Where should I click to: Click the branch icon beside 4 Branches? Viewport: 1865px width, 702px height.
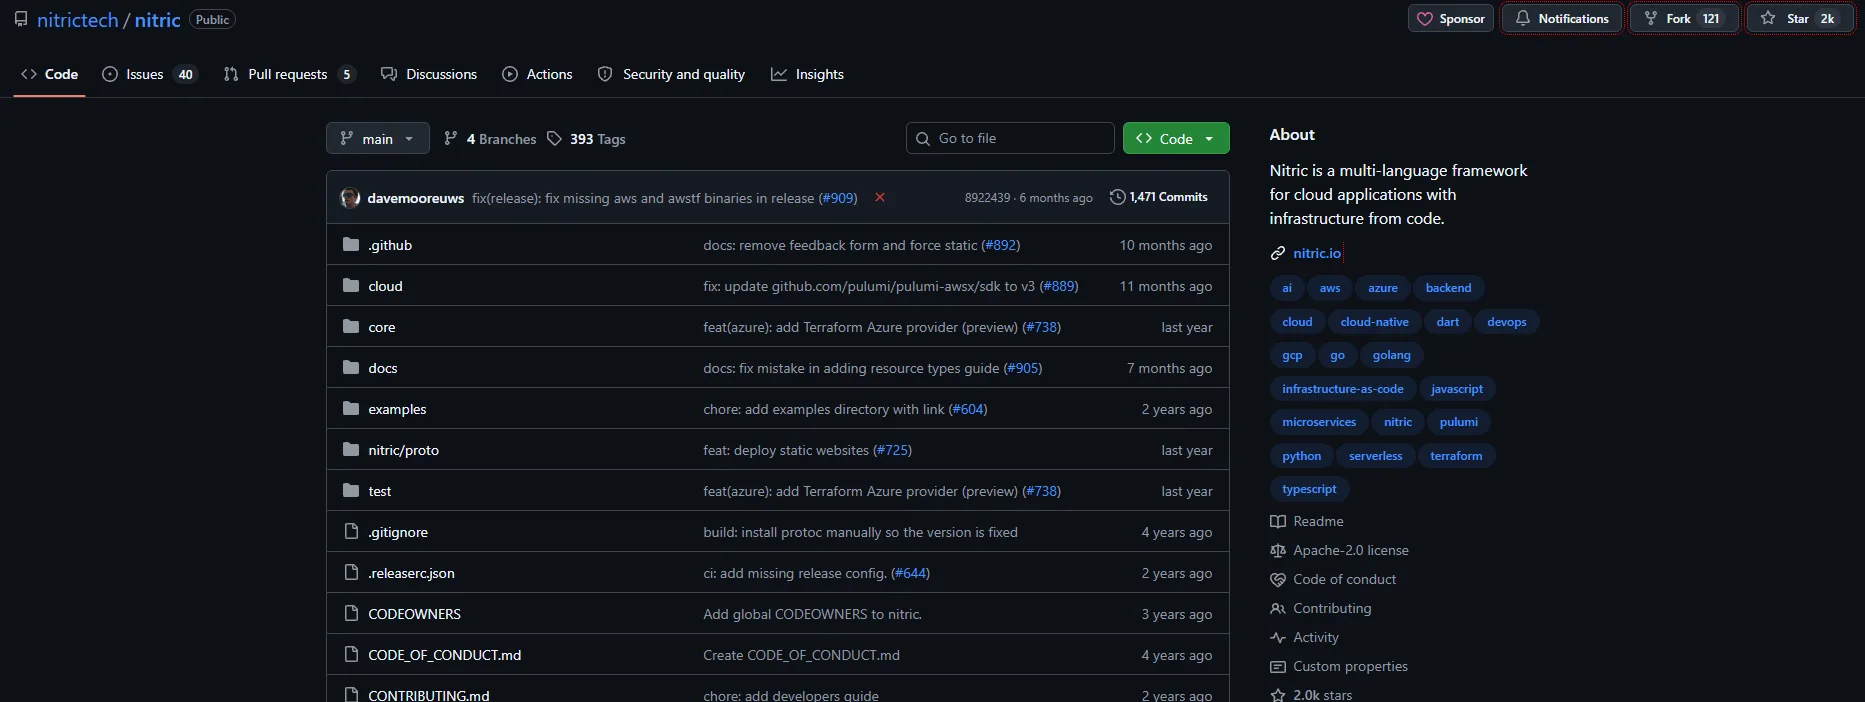coord(451,139)
